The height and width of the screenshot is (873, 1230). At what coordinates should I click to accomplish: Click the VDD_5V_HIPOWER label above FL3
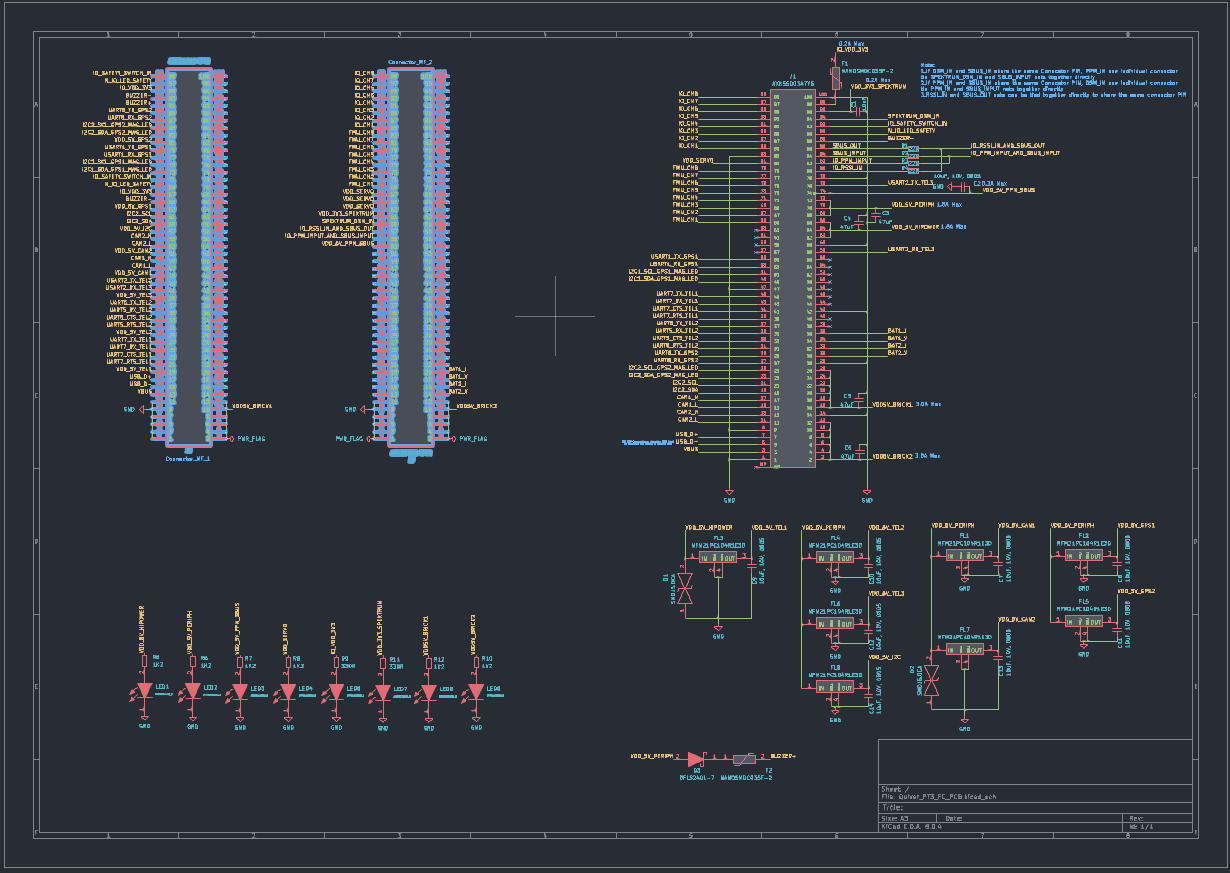(x=708, y=527)
